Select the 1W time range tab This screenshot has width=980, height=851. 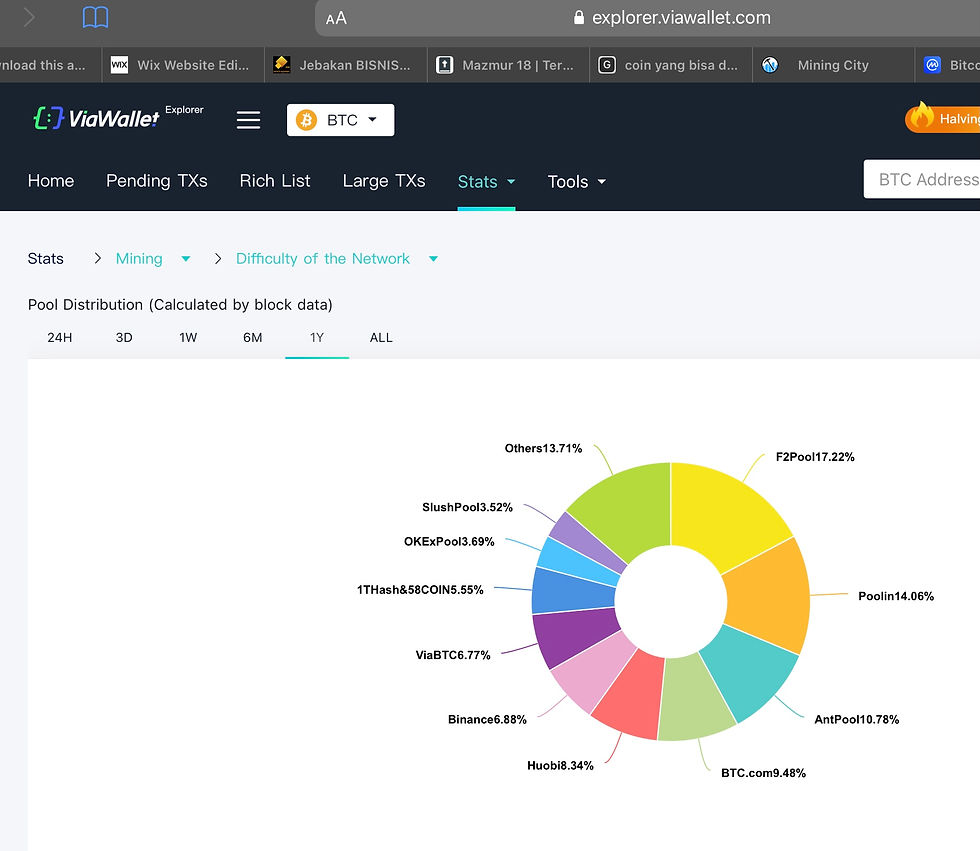point(188,338)
